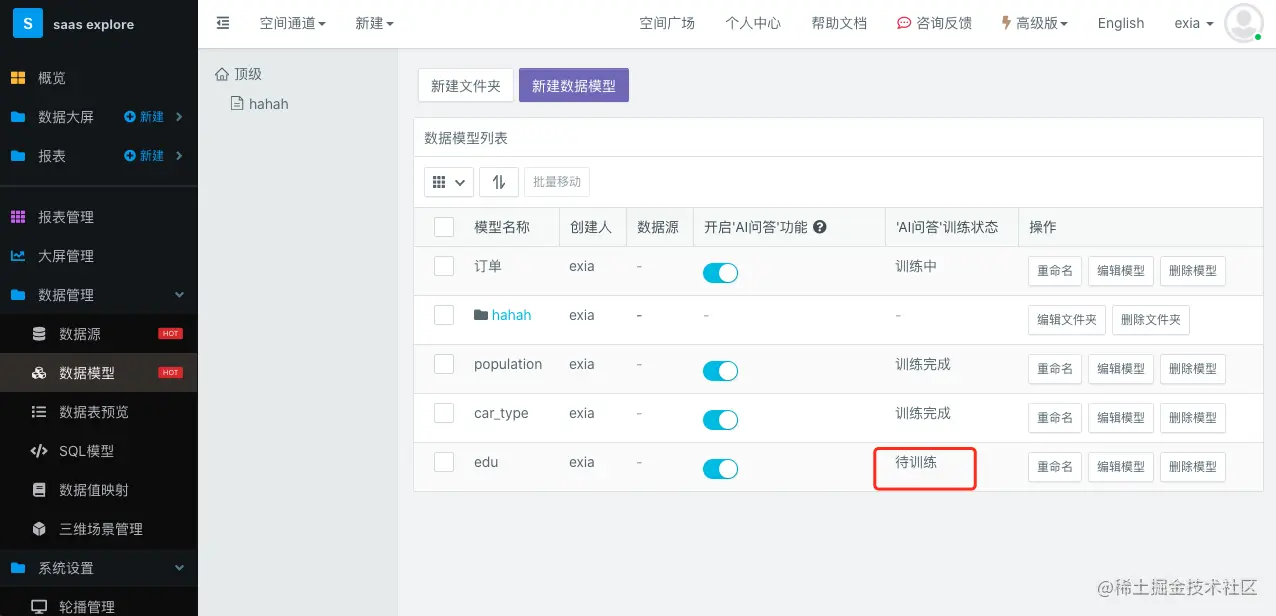
Task: Click 编辑文件夹 for the hahah row
Action: 1067,320
